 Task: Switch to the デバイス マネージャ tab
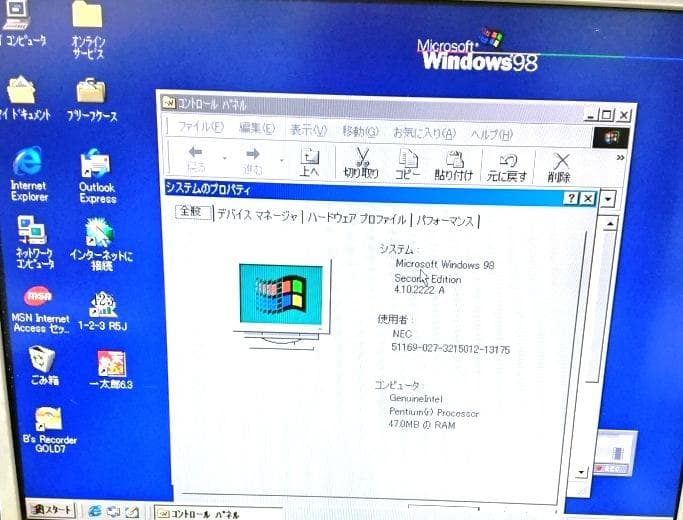point(257,215)
